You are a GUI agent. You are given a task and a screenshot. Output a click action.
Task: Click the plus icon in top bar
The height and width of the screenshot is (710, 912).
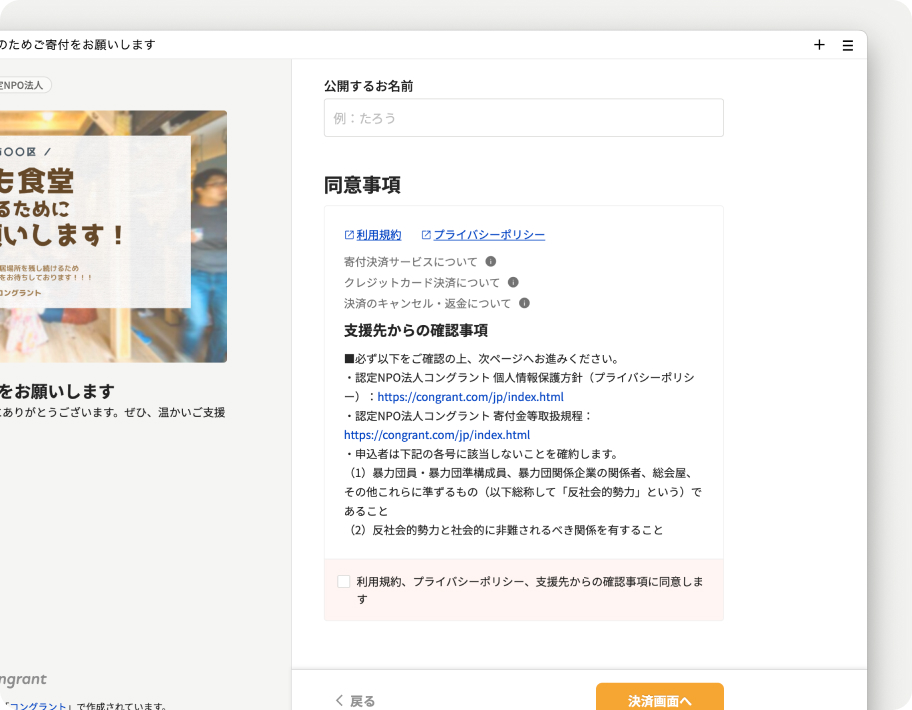pos(819,45)
